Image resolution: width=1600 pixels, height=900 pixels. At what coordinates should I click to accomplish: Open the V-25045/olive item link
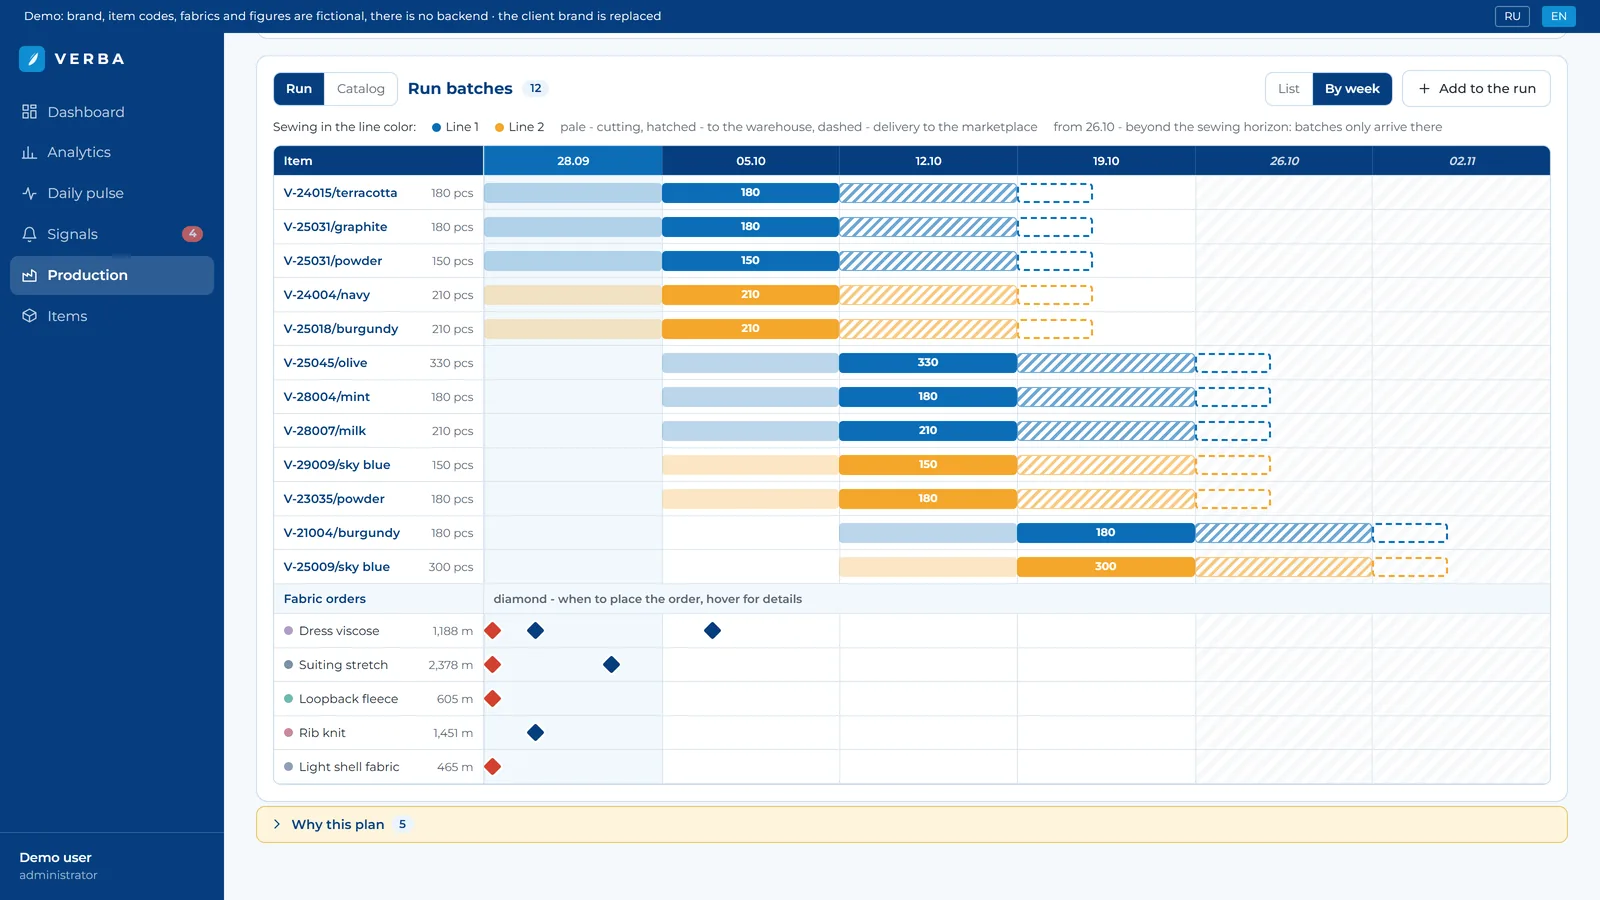coord(325,363)
